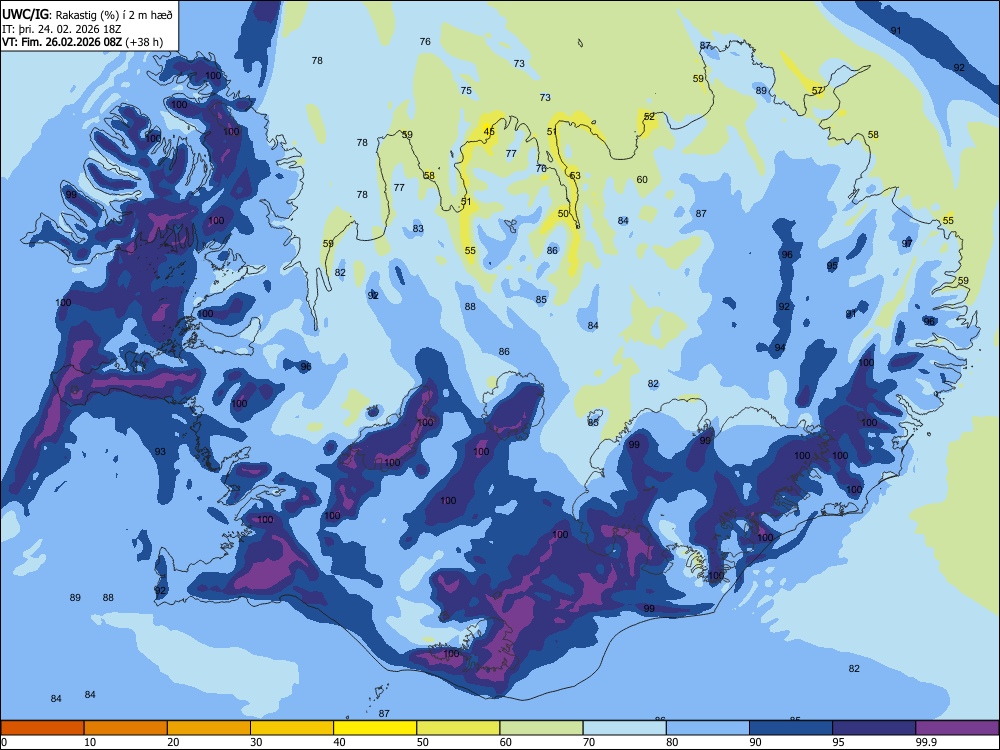The image size is (1000, 750).
Task: Click the '83' humidity value on the map
Action: pos(418,229)
